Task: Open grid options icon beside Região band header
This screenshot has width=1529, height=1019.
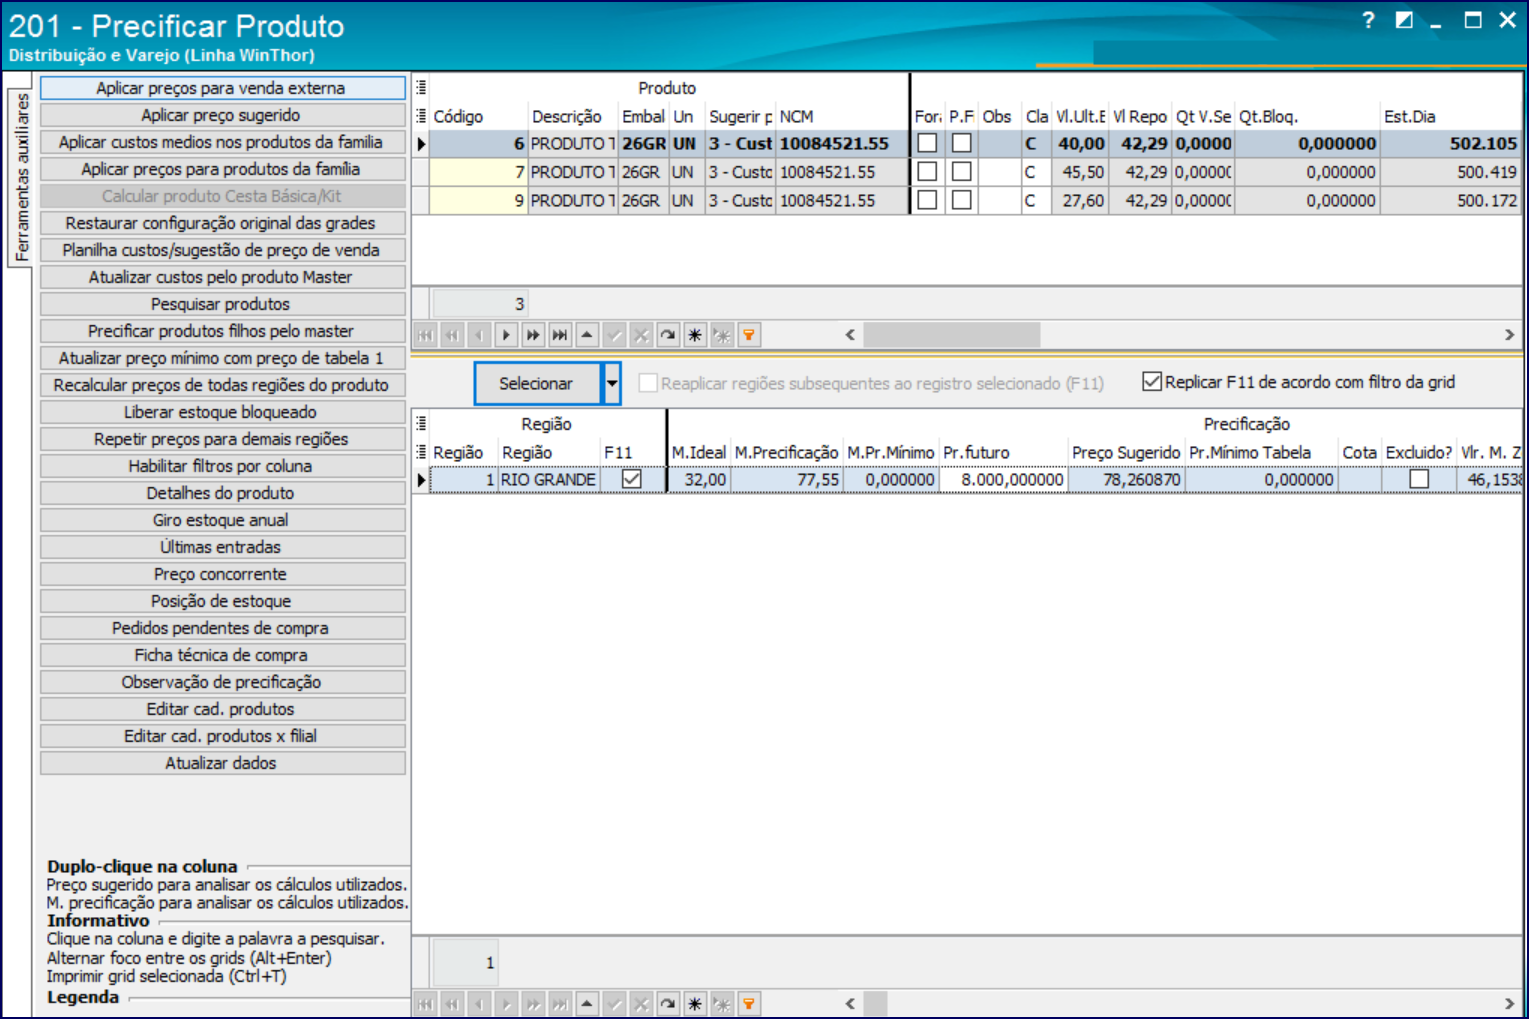Action: (421, 423)
